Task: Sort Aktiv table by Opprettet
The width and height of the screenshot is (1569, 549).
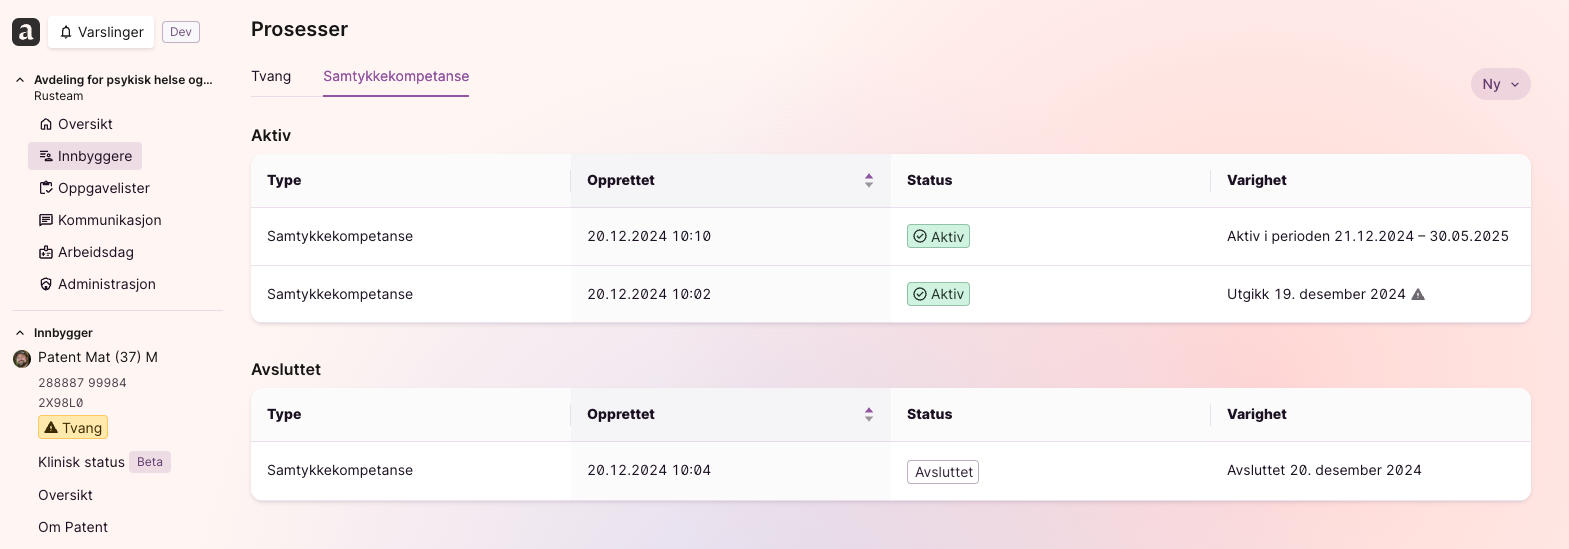Action: pos(869,180)
